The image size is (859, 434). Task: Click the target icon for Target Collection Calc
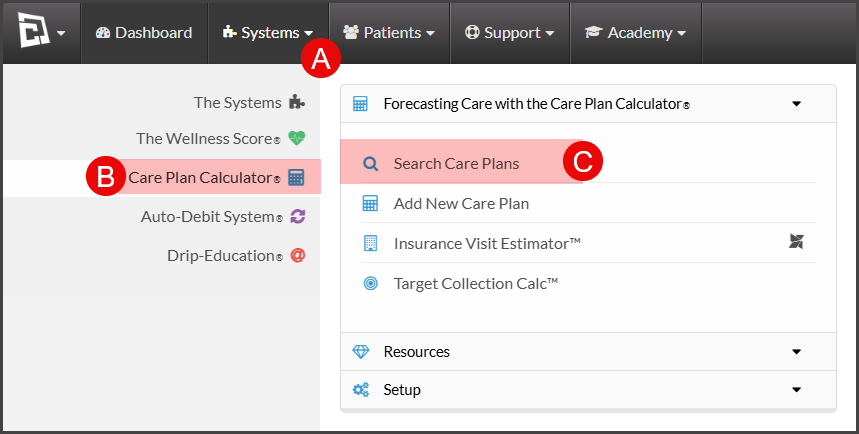point(371,283)
